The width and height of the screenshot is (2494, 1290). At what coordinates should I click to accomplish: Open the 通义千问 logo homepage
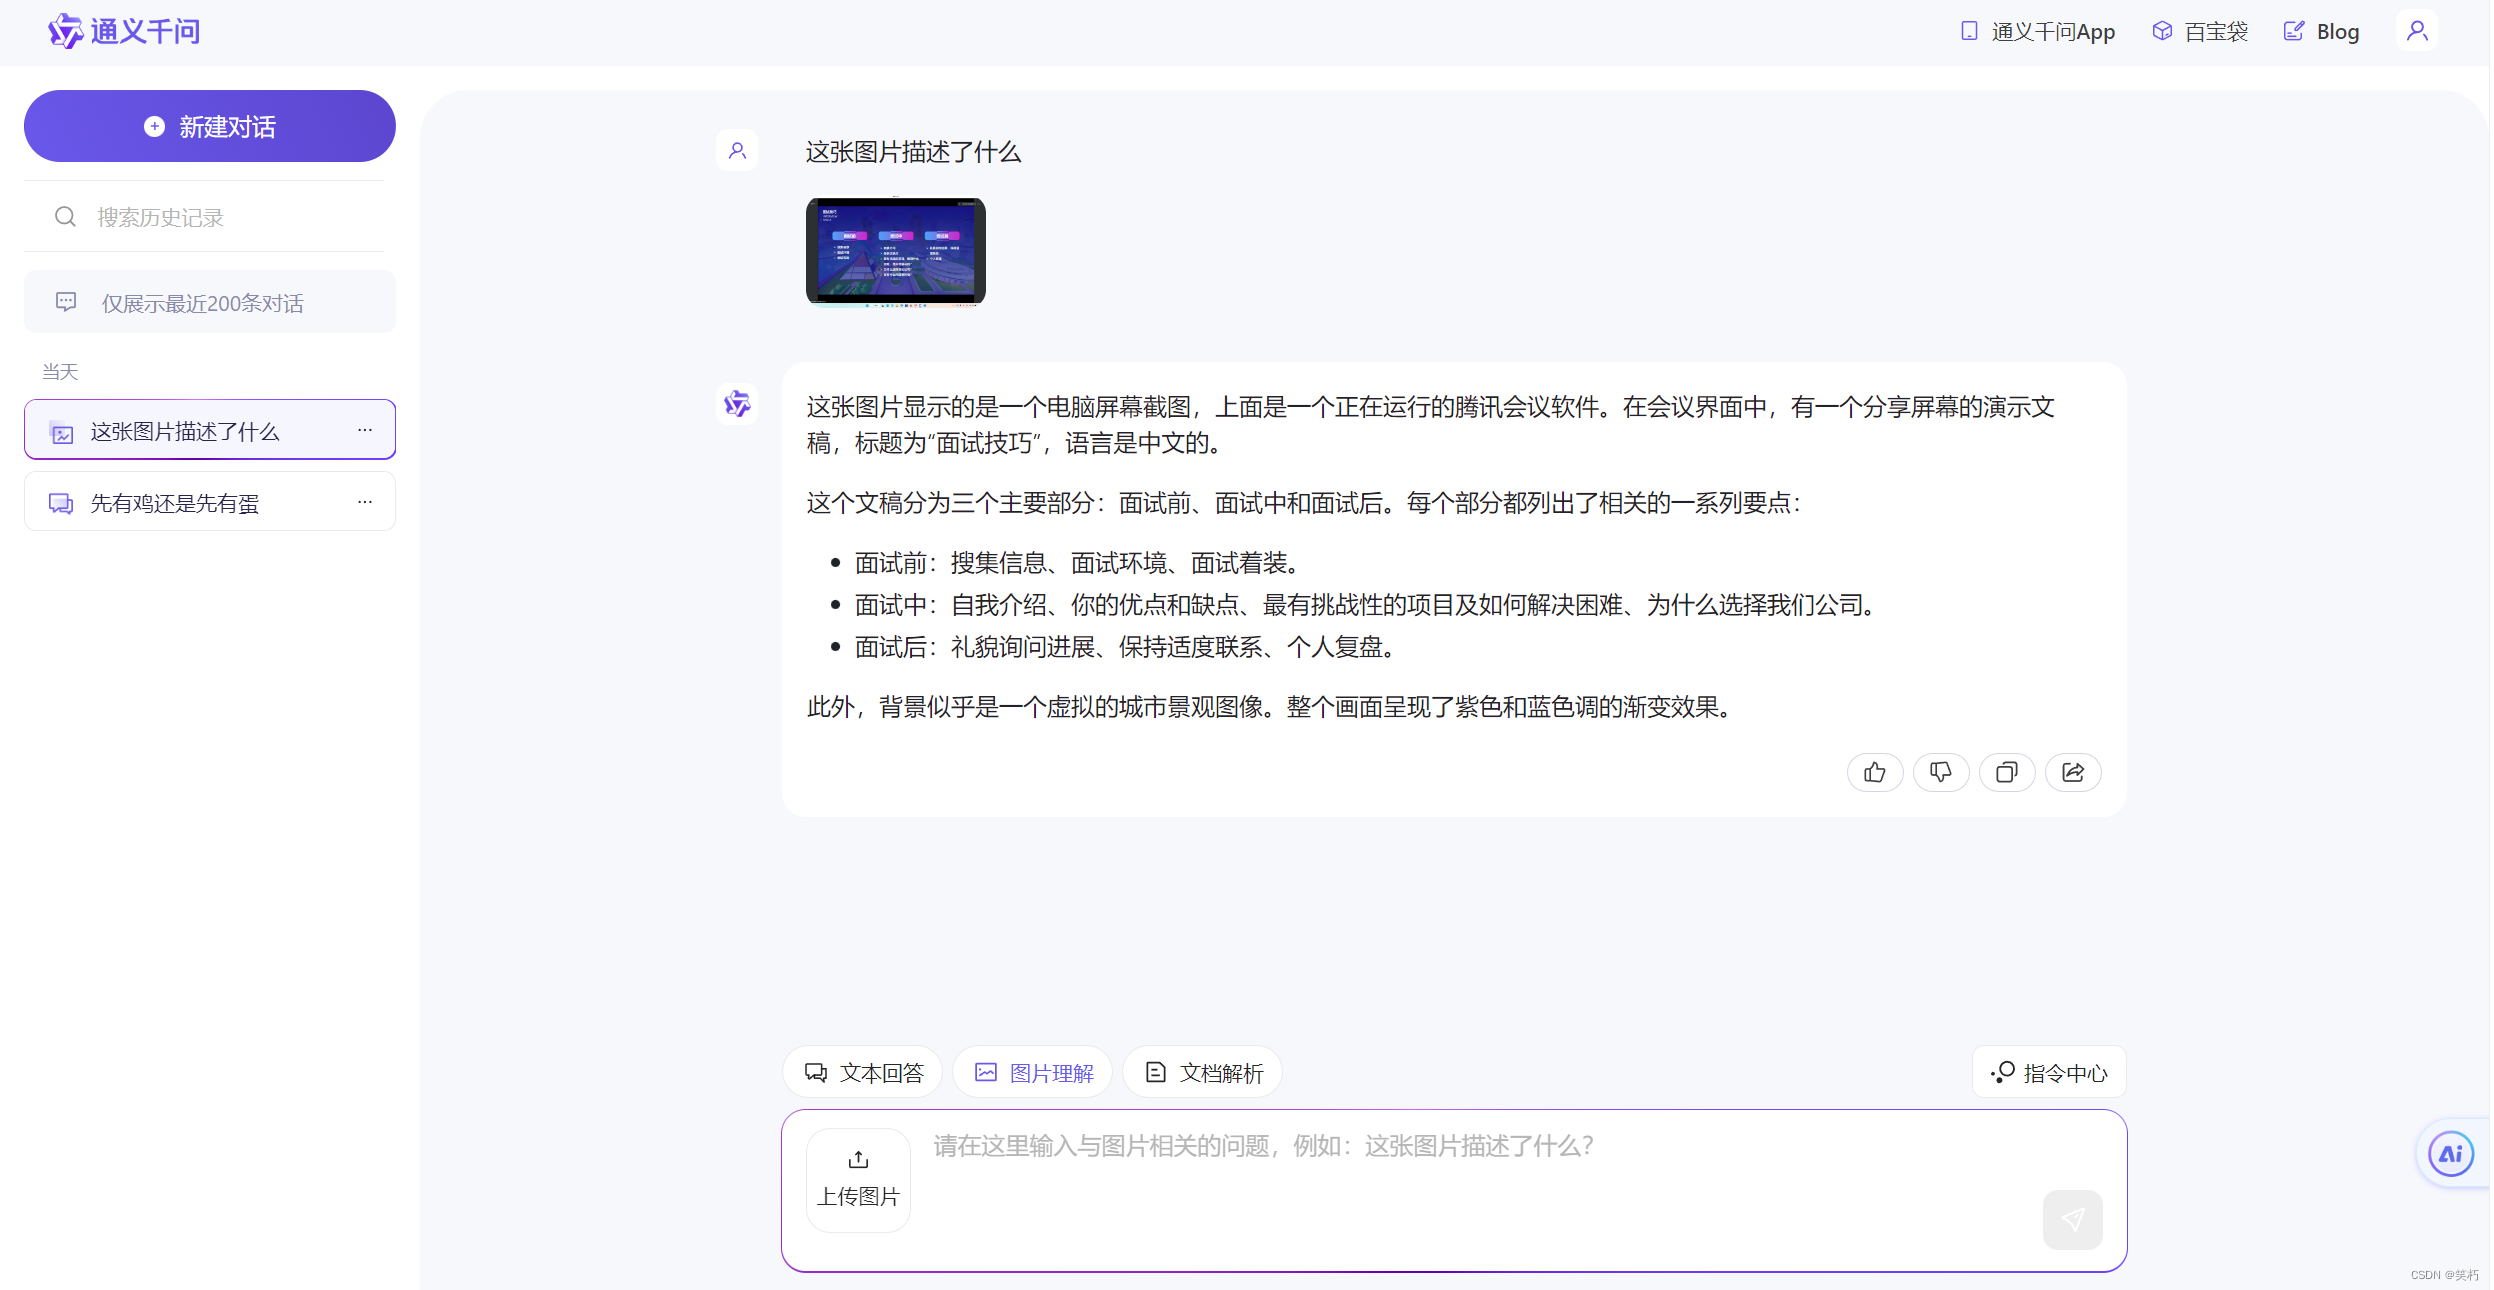125,30
